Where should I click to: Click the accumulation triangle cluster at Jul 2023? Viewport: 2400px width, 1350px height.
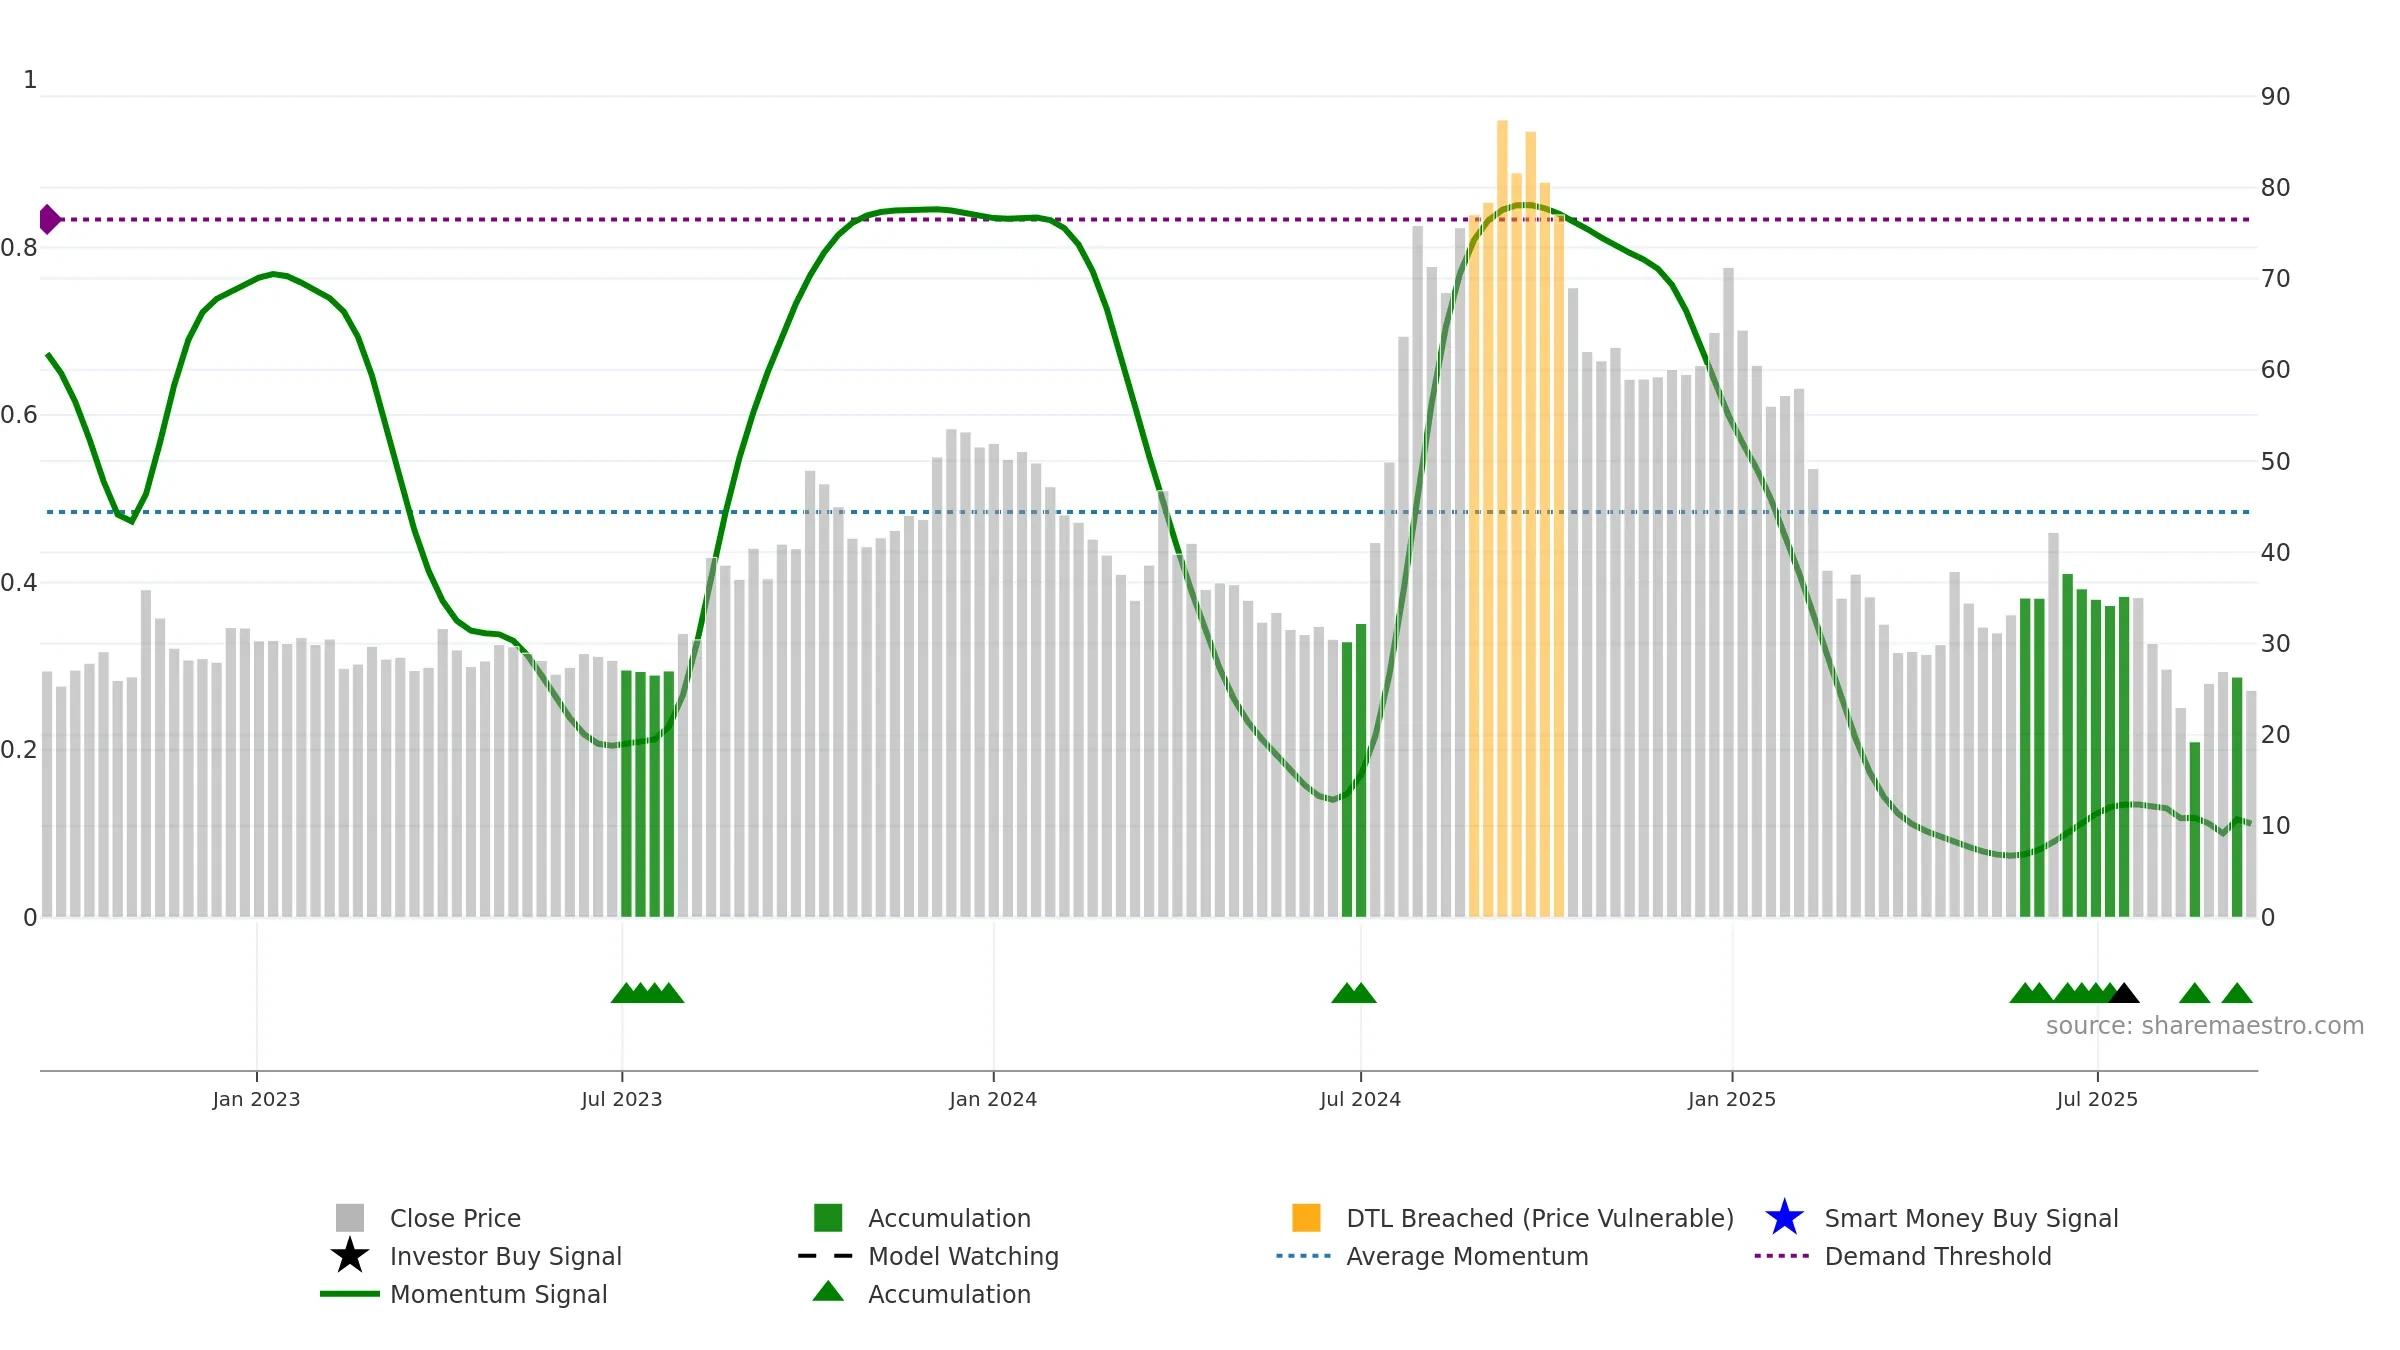tap(647, 993)
